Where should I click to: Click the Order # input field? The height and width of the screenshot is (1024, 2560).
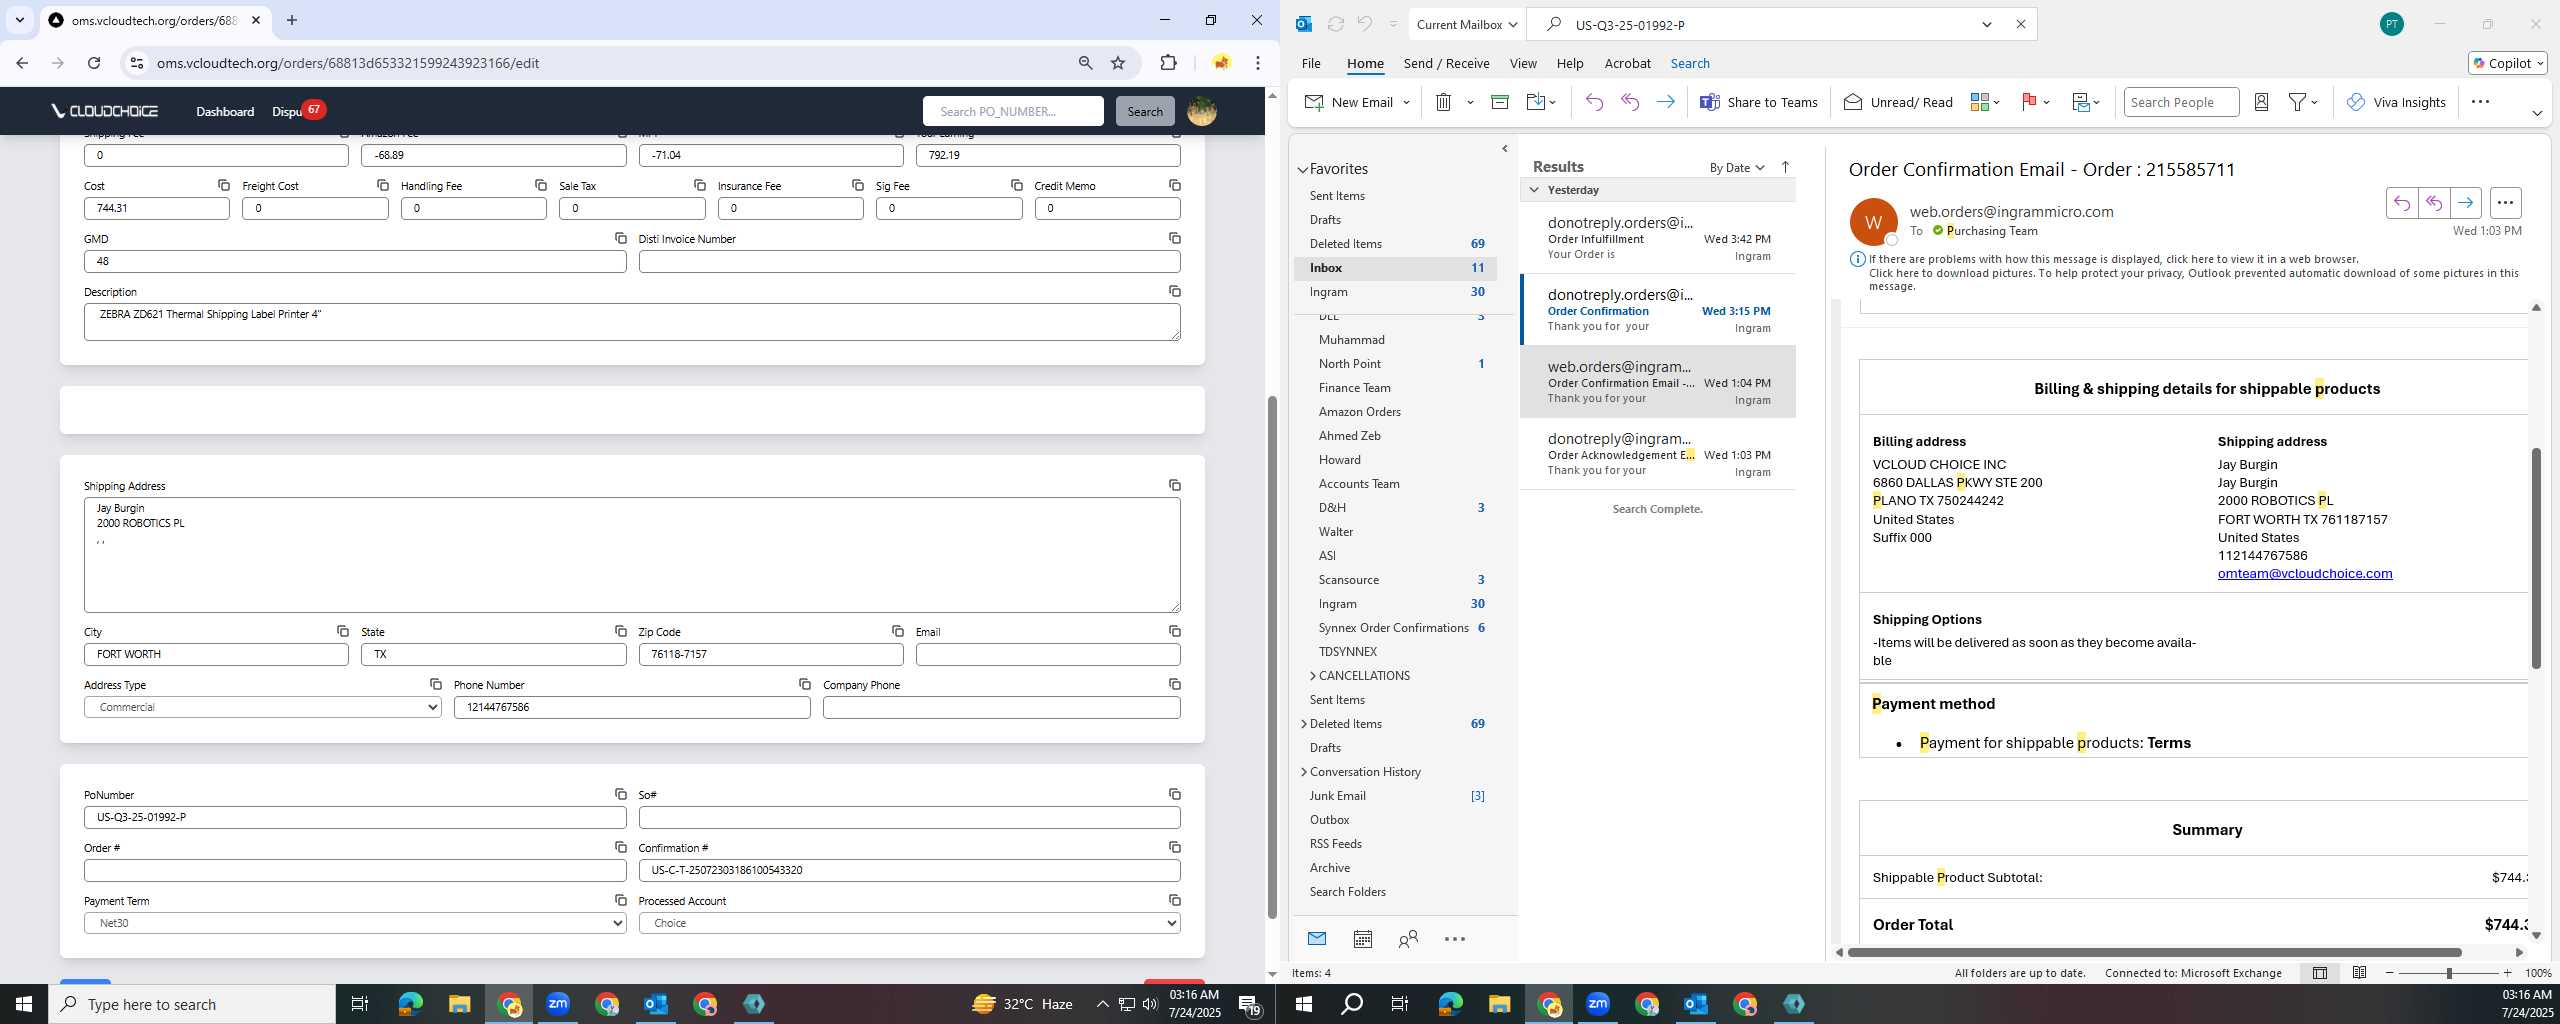coord(355,870)
